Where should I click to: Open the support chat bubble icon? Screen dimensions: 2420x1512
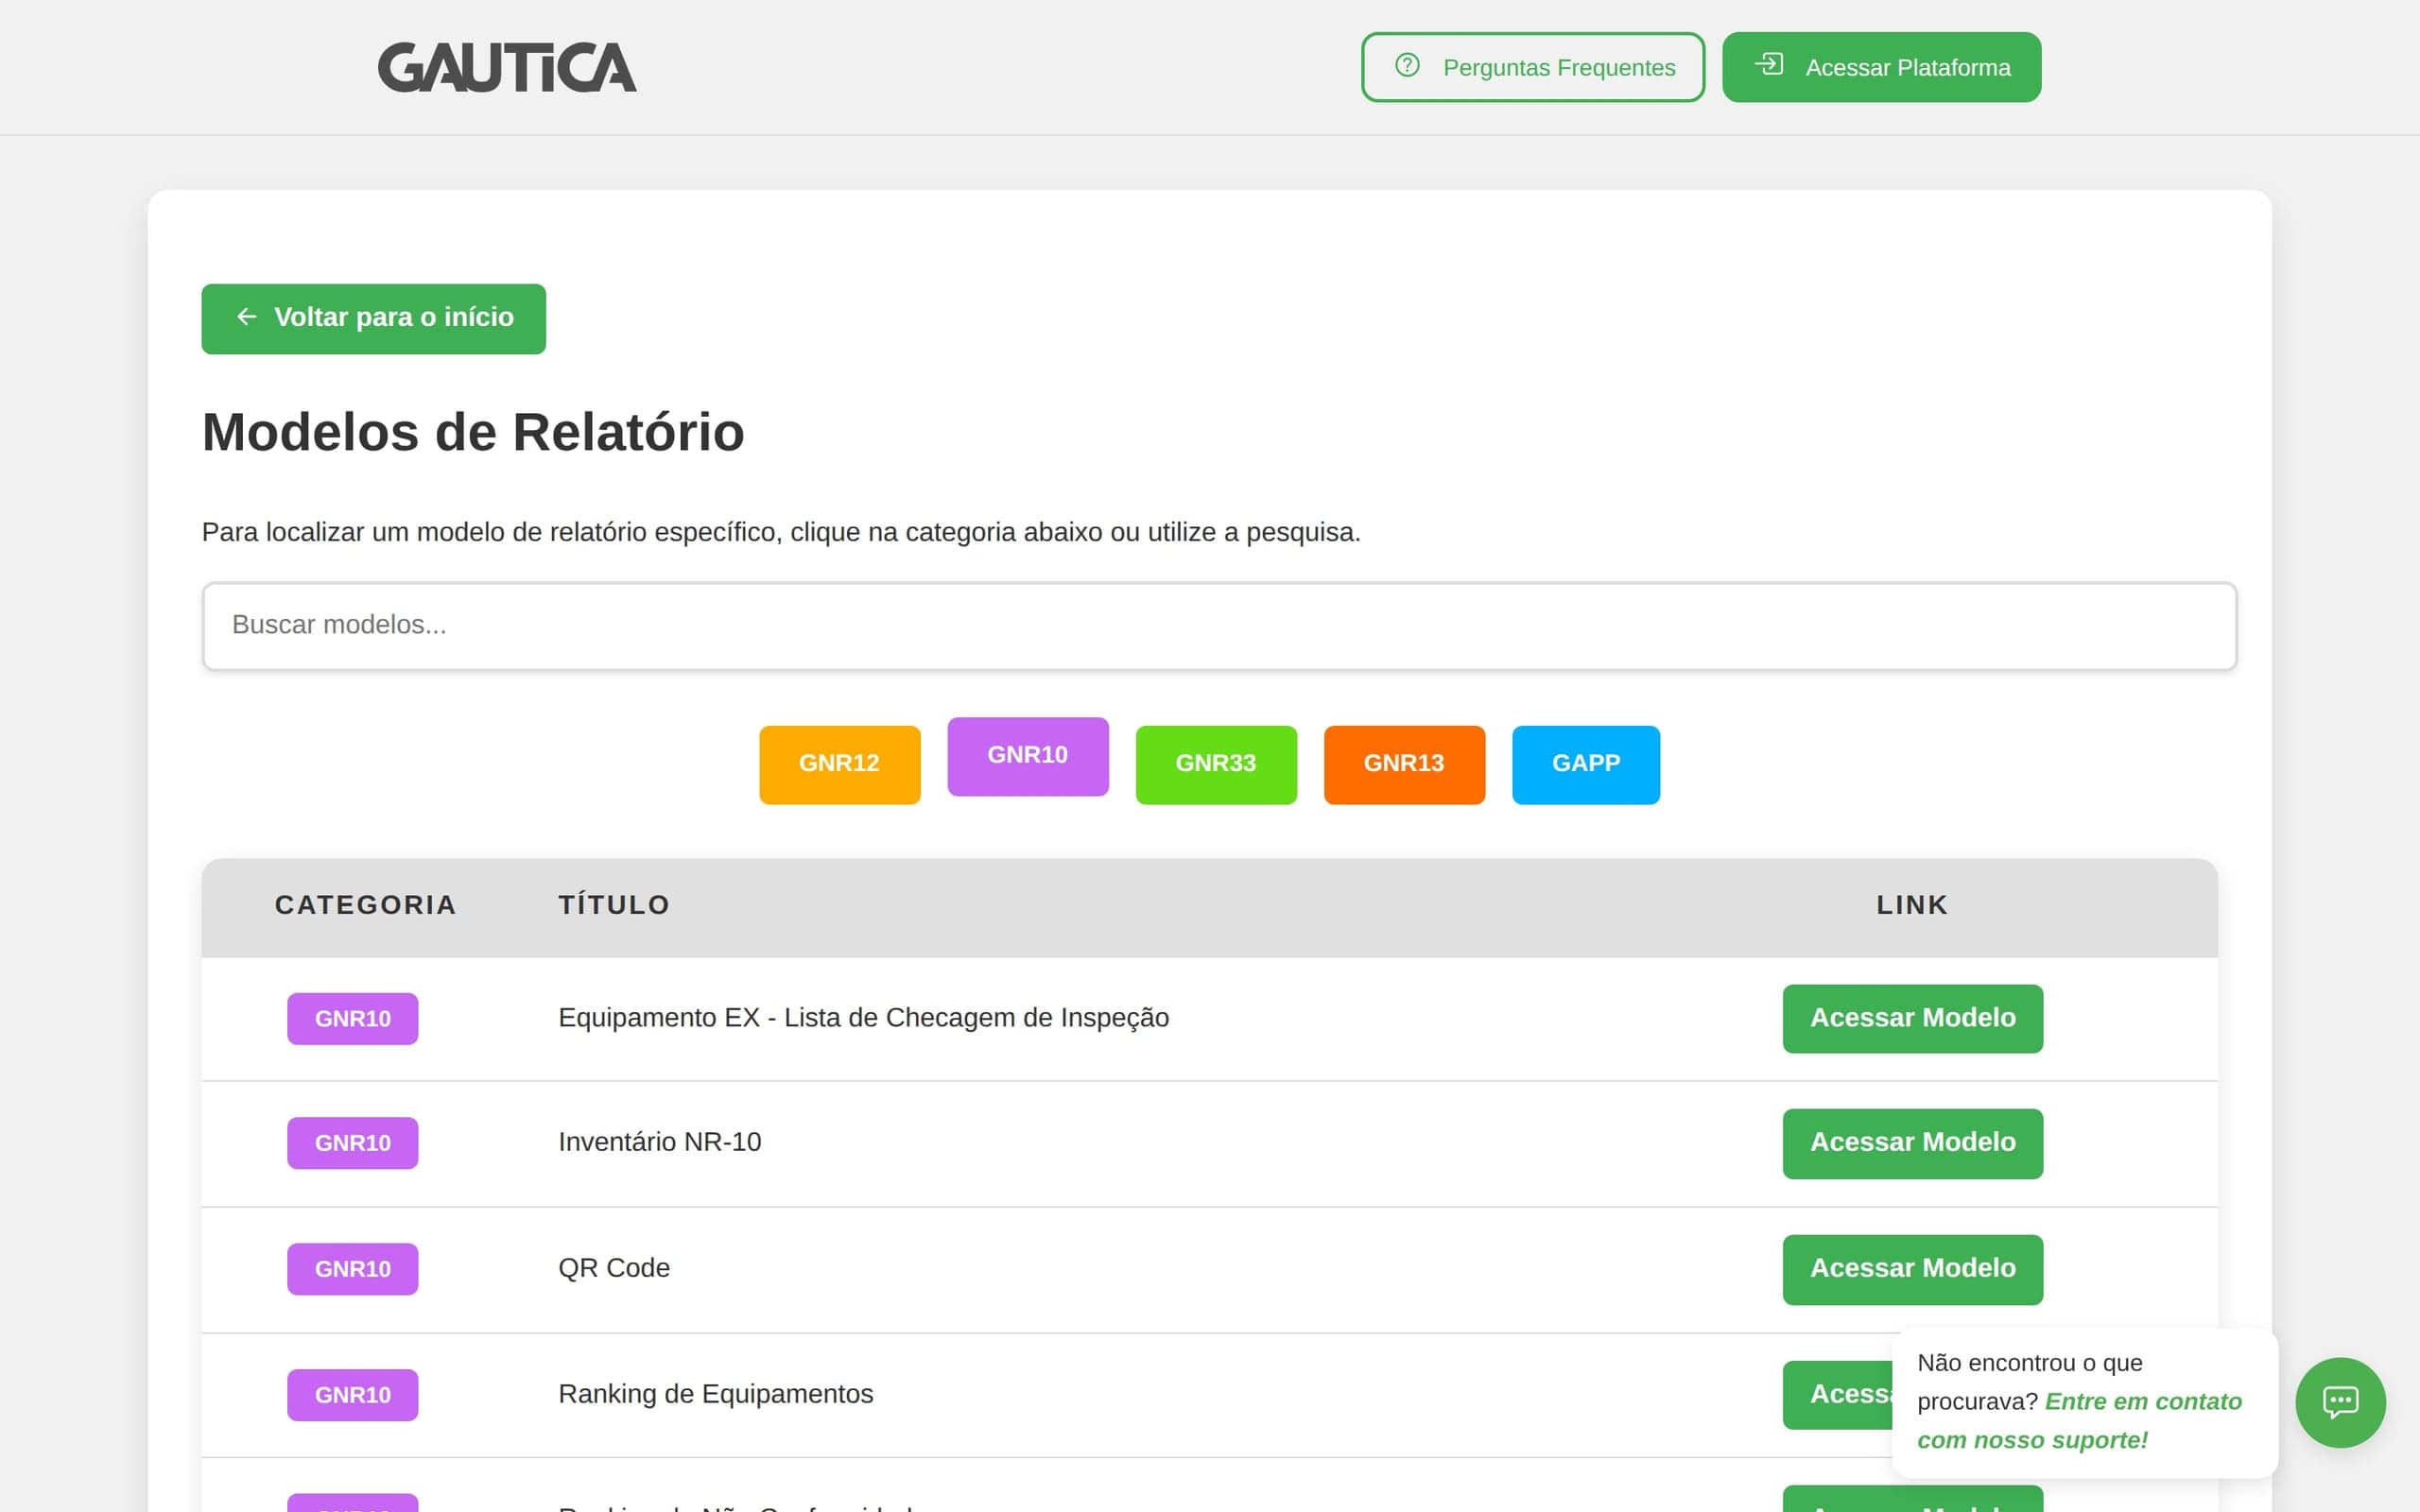coord(2340,1402)
